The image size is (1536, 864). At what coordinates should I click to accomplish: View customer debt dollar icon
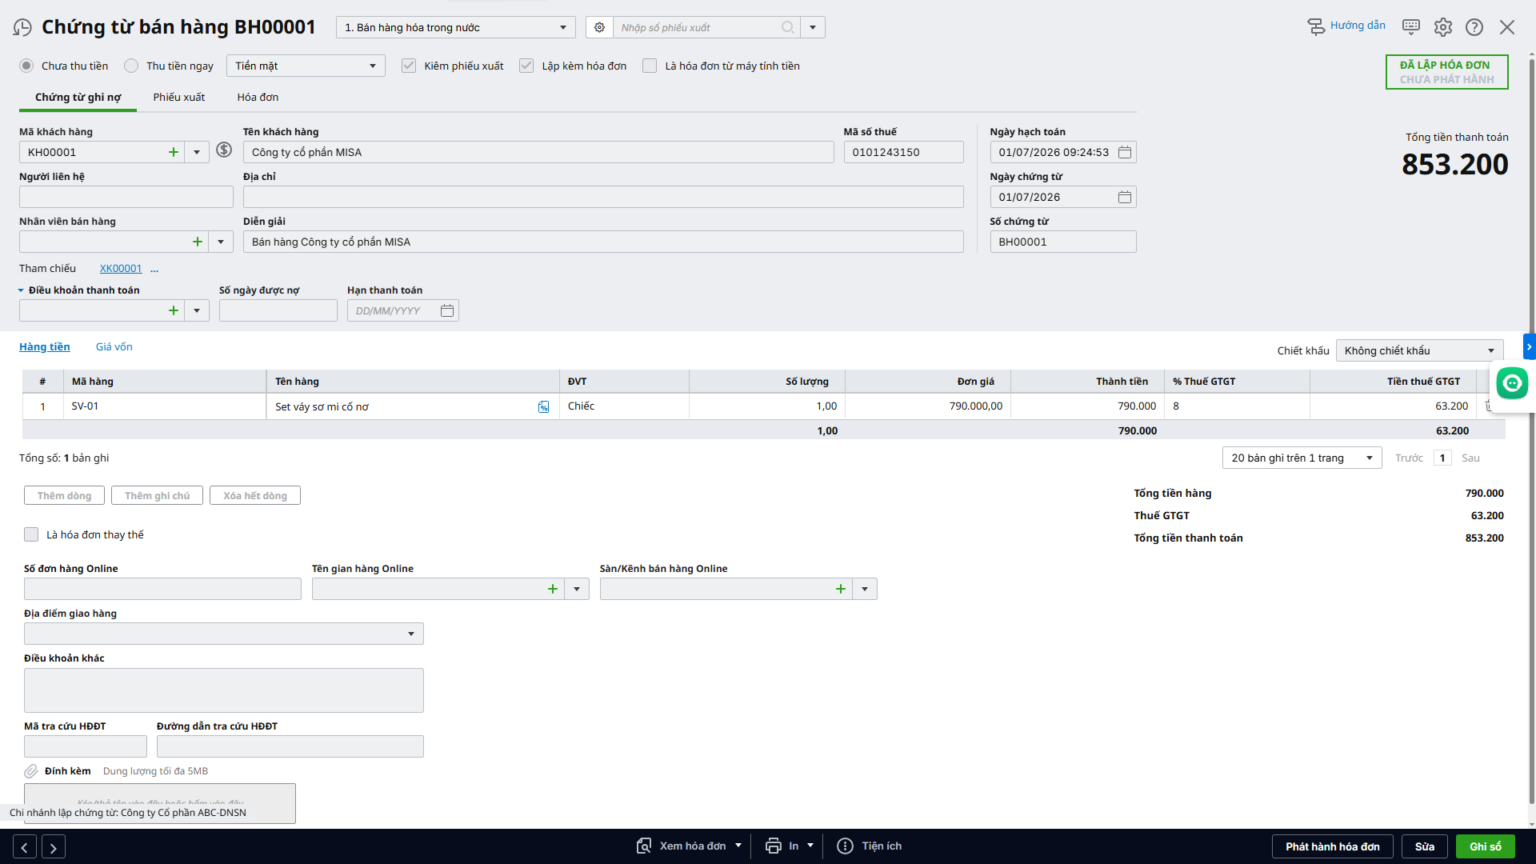(224, 150)
